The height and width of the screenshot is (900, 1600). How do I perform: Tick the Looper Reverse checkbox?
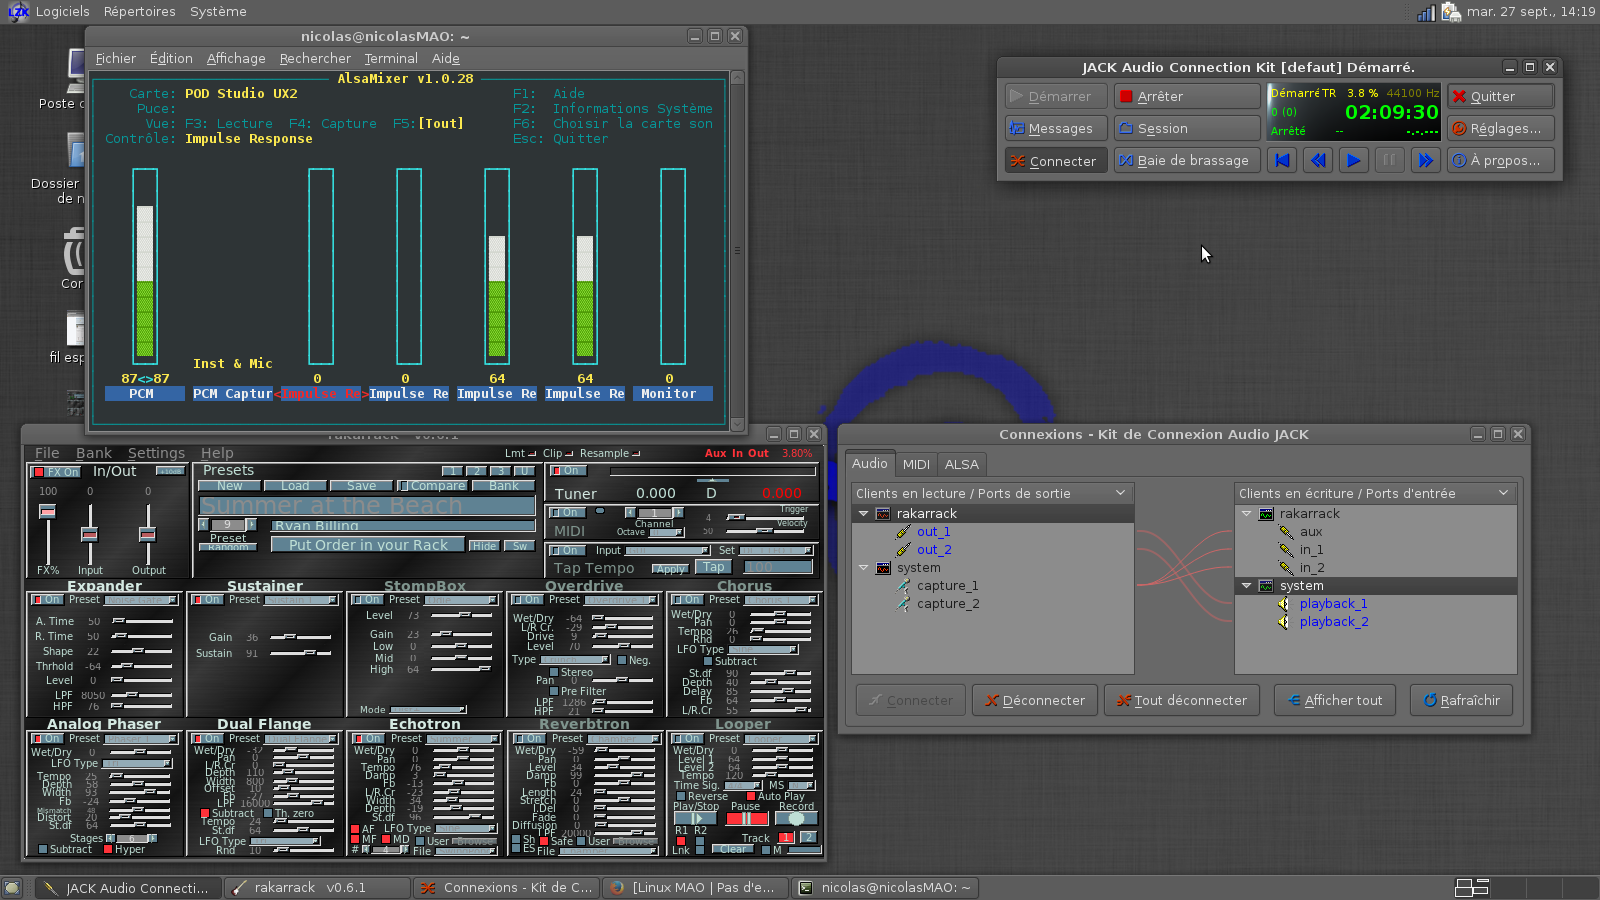pos(682,797)
